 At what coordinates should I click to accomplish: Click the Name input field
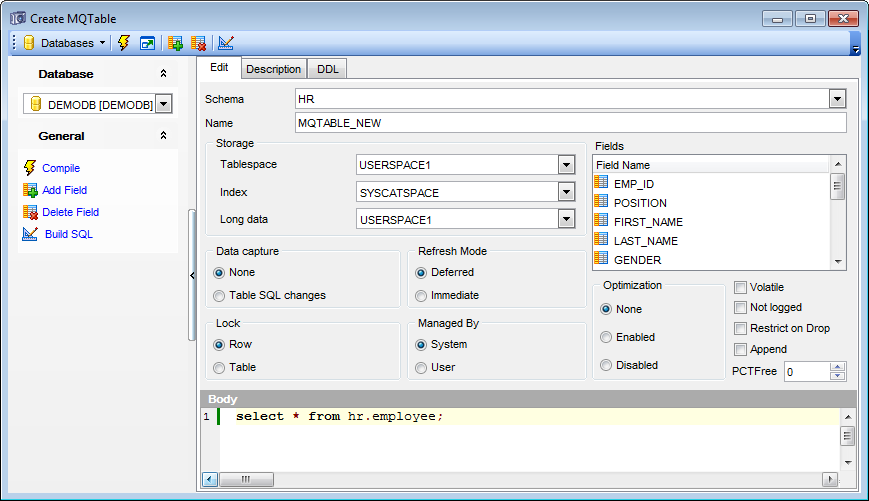pos(571,123)
